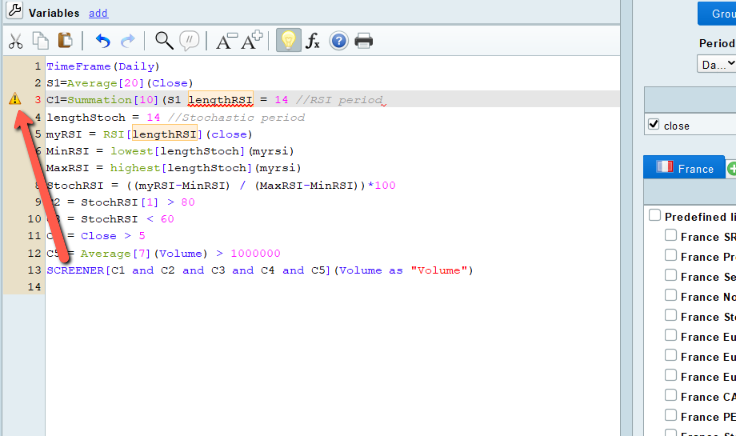Open the fx function insert dialog

tap(312, 41)
